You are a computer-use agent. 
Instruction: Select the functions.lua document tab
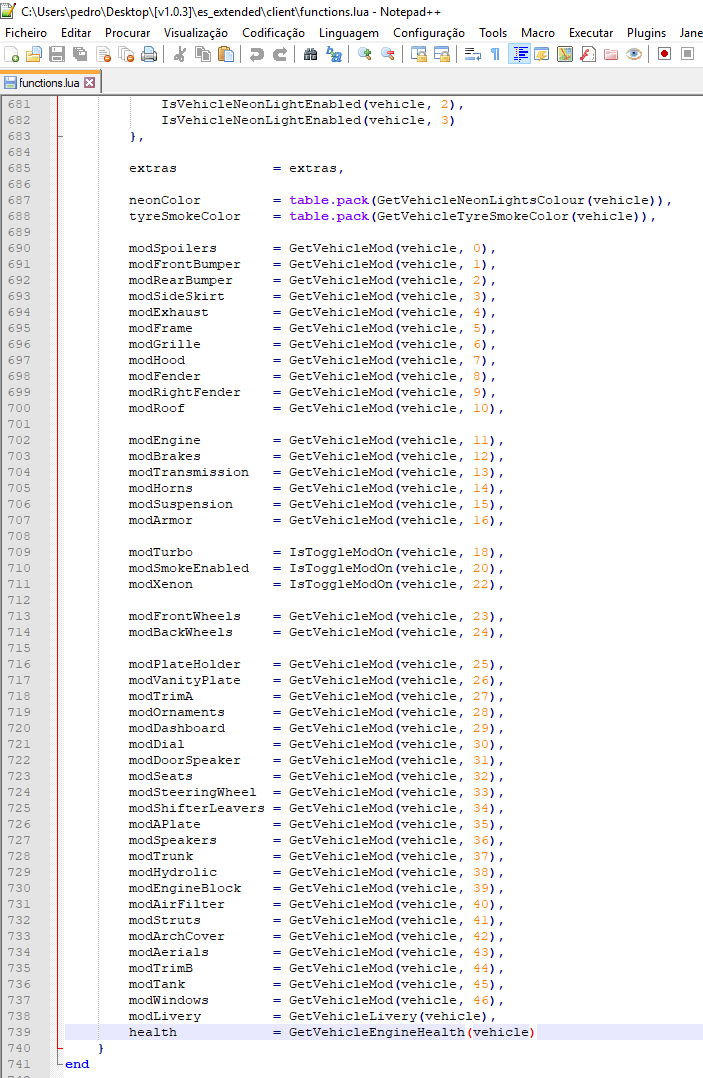click(x=50, y=82)
